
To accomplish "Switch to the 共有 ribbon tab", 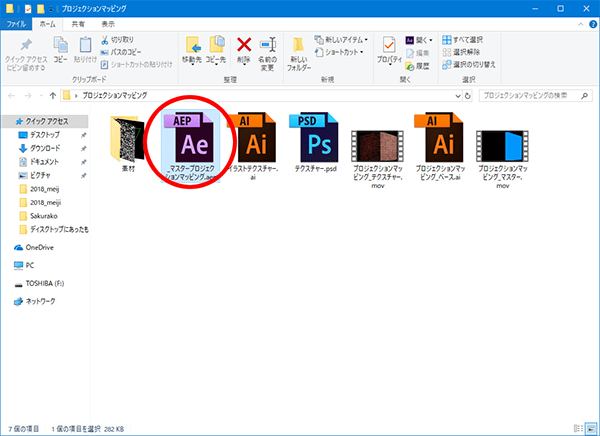I will pyautogui.click(x=77, y=23).
